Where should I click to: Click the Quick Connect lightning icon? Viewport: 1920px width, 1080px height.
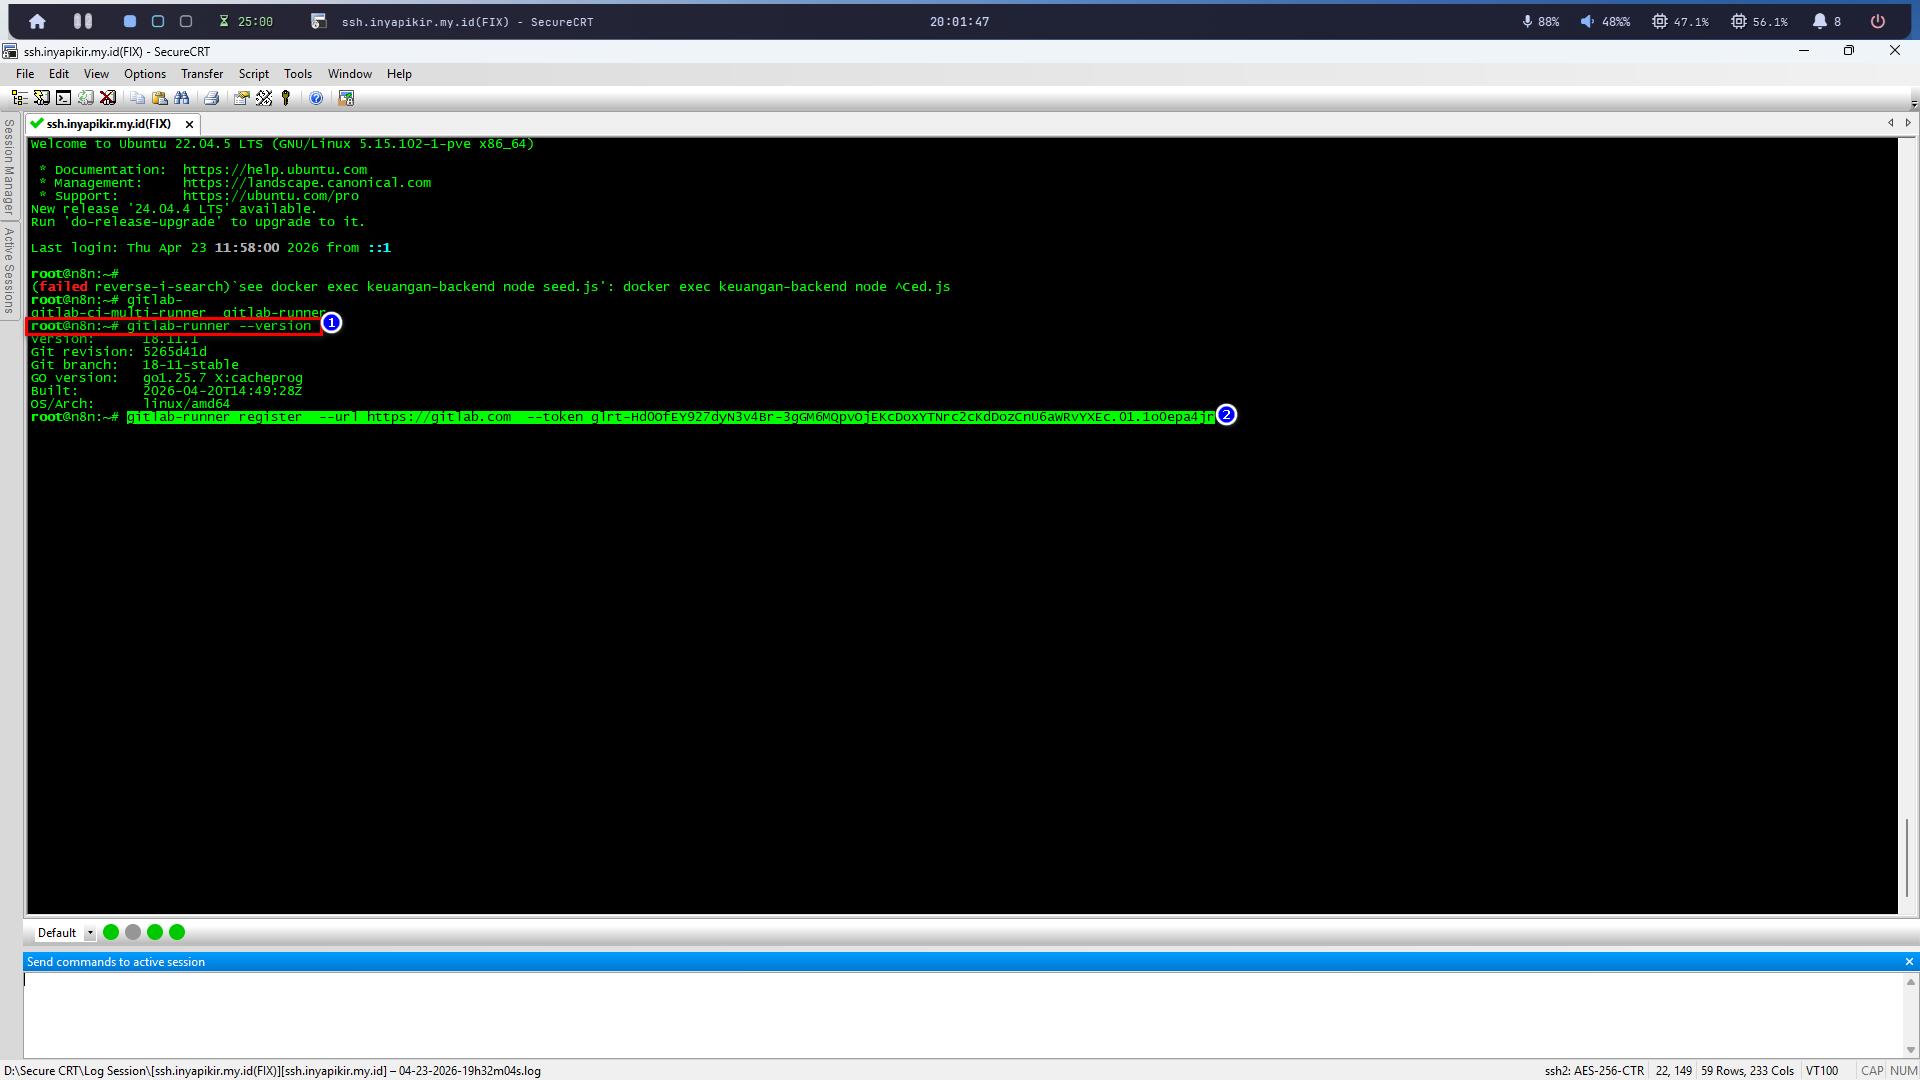[41, 98]
